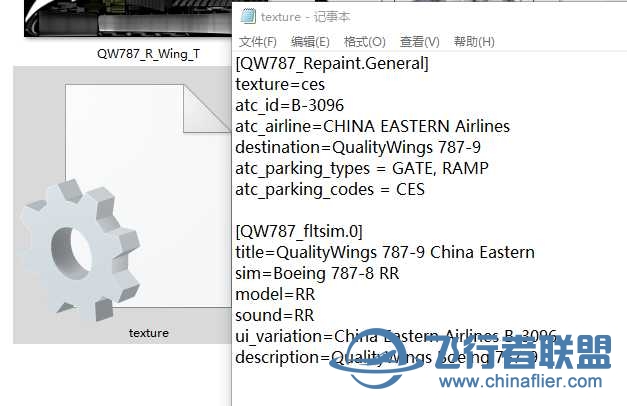The width and height of the screenshot is (627, 406).
Task: Click the [QW787_fltsim.0] section header
Action: pos(299,232)
